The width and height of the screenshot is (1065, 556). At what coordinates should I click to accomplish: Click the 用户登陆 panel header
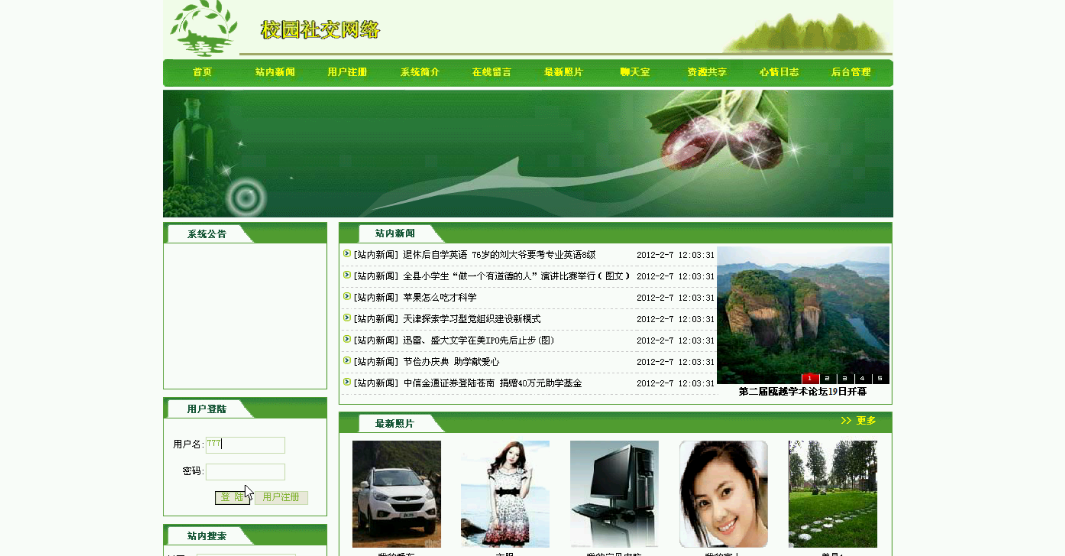tap(207, 409)
